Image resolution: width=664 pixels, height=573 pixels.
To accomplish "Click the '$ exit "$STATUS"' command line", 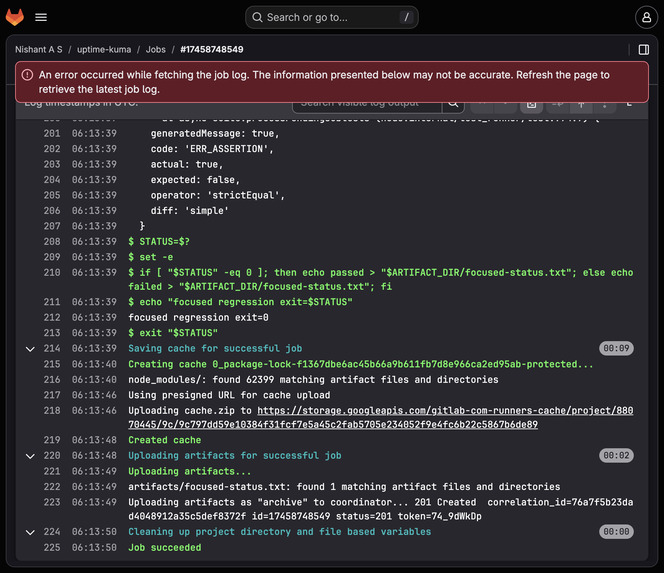I will [x=173, y=333].
